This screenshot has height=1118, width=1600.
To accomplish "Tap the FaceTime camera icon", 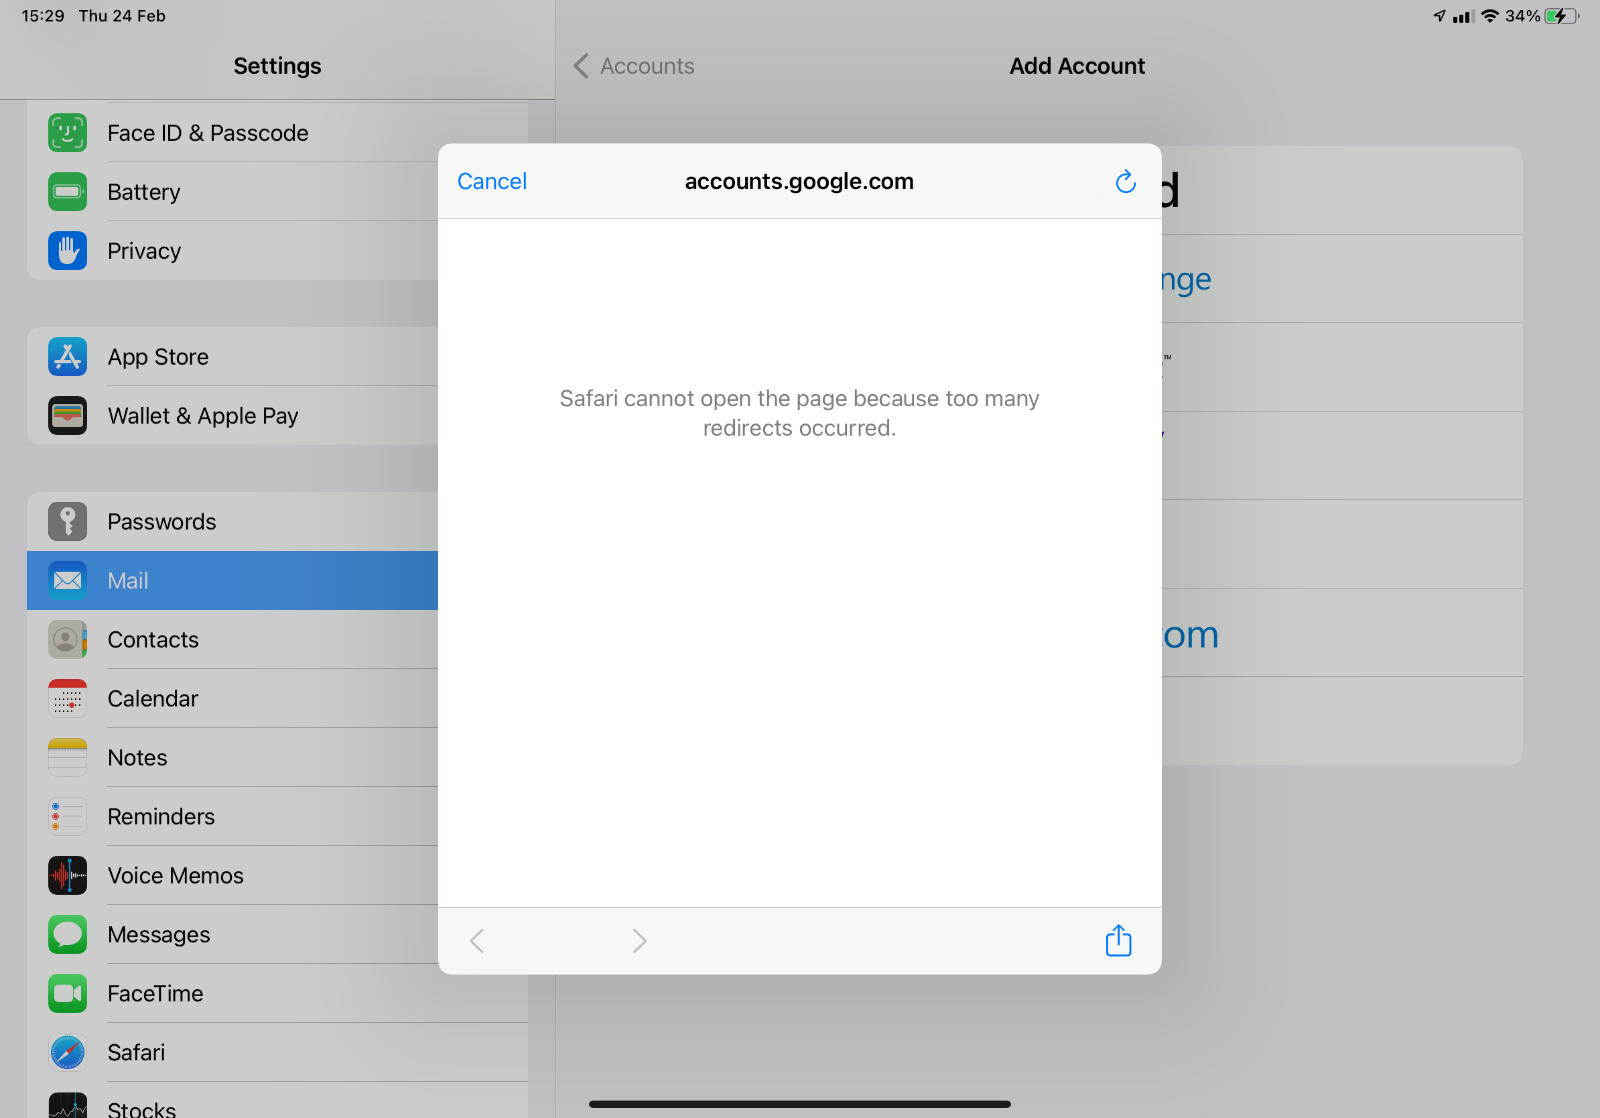I will pyautogui.click(x=67, y=994).
